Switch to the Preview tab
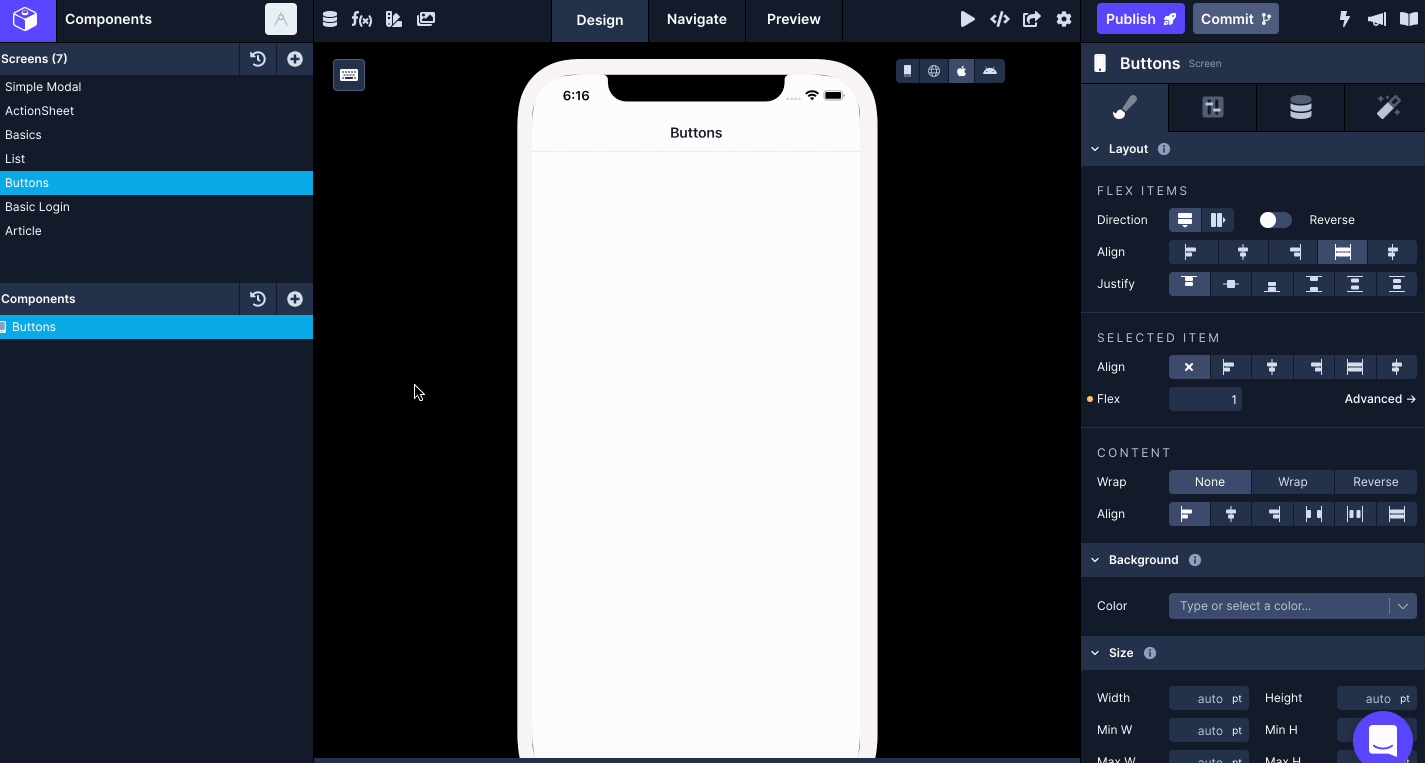This screenshot has width=1425, height=763. pos(794,19)
